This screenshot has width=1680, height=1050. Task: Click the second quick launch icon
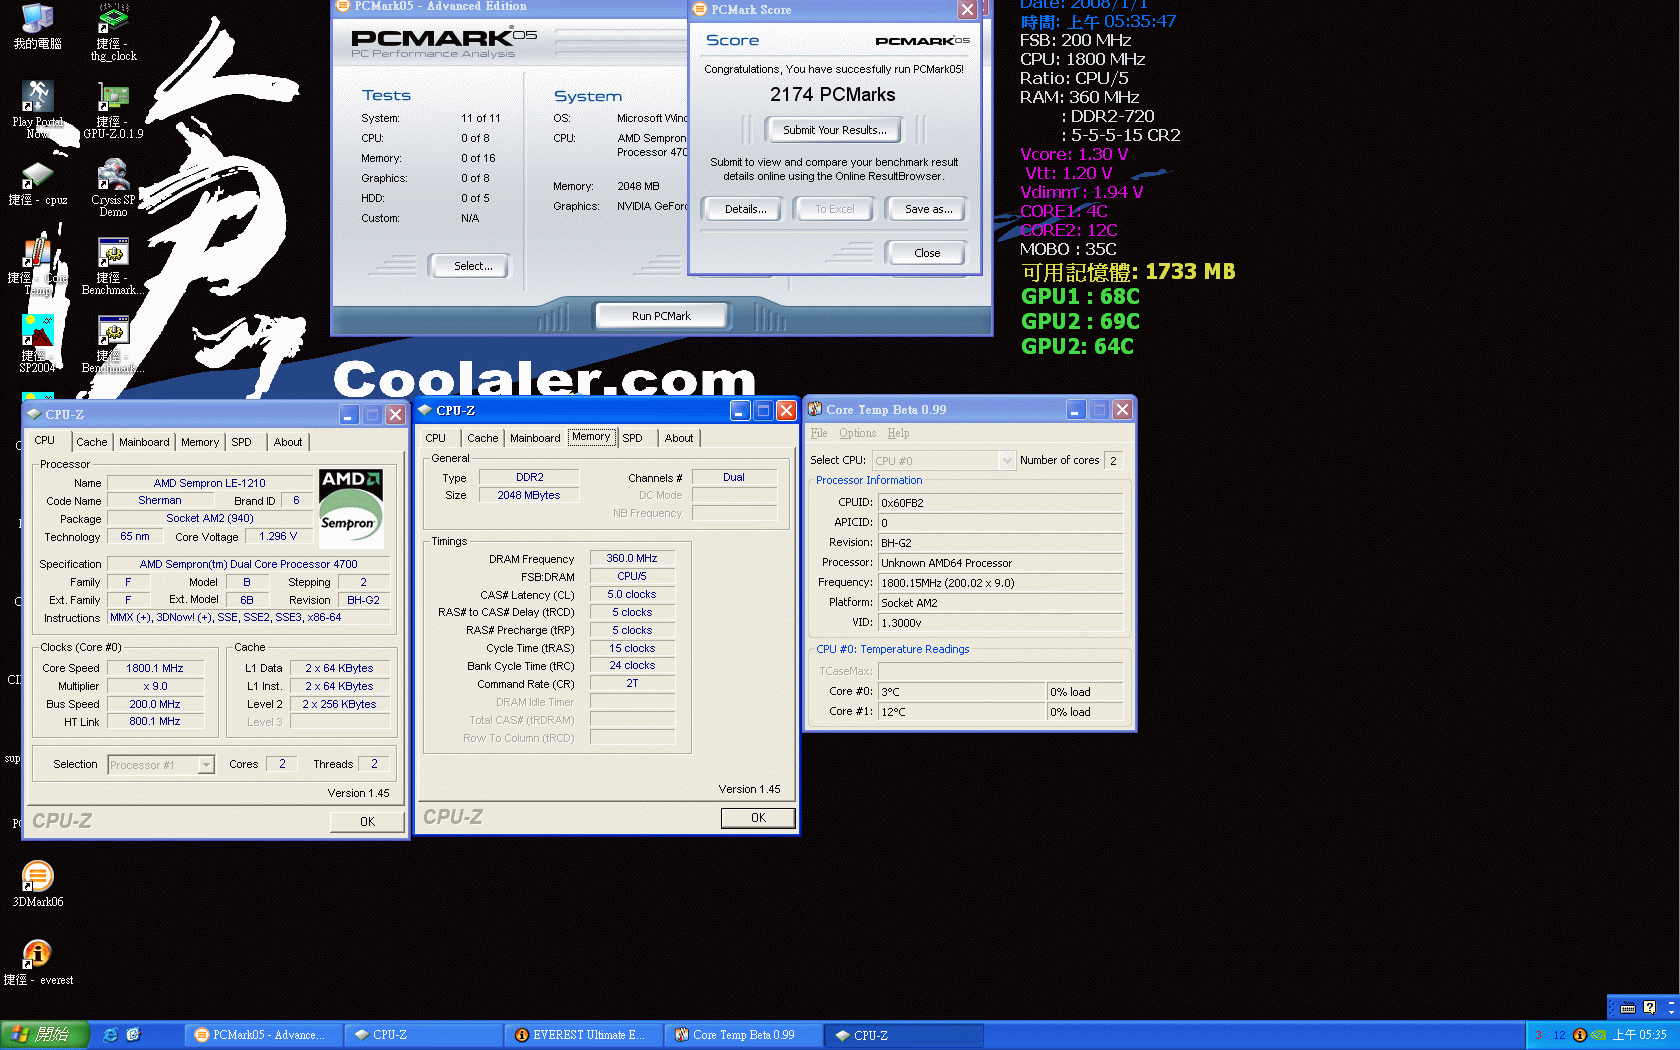133,1035
